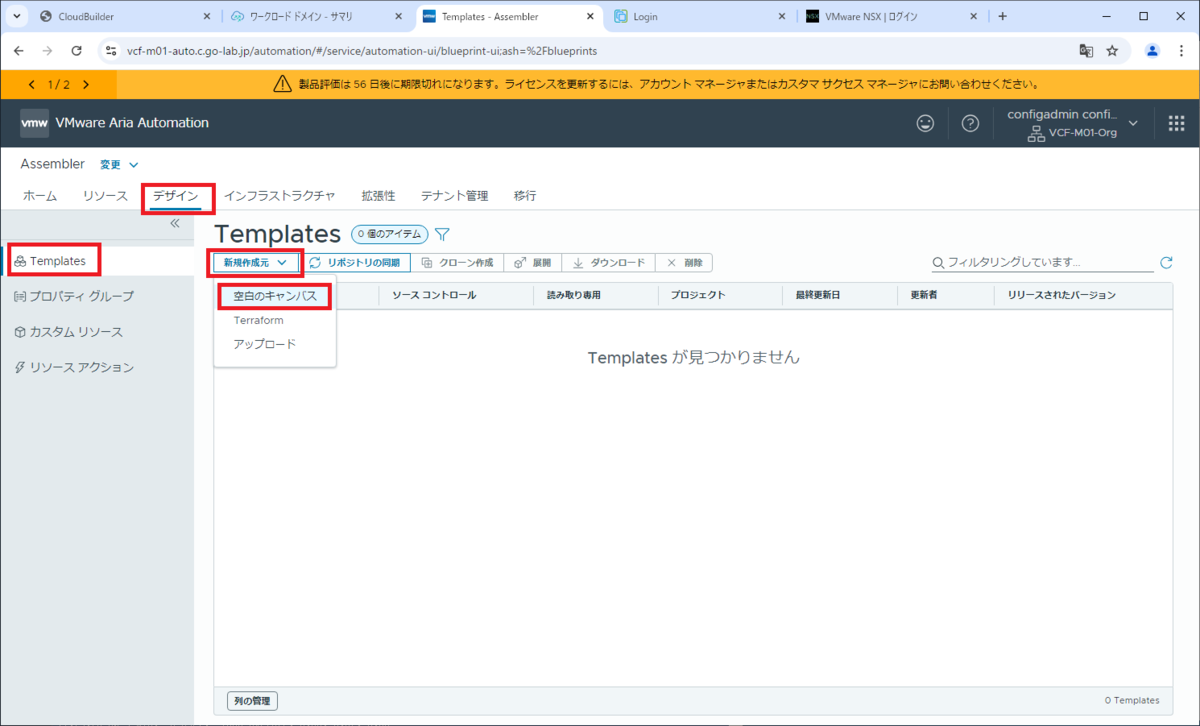This screenshot has height=726, width=1200.
Task: Reload the browser page
Action: point(76,50)
